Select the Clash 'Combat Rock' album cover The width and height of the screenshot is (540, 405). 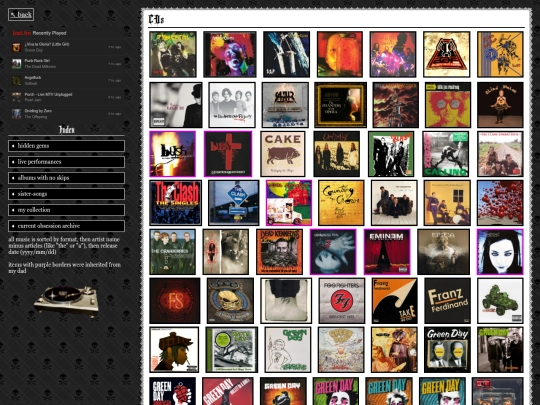coord(500,154)
